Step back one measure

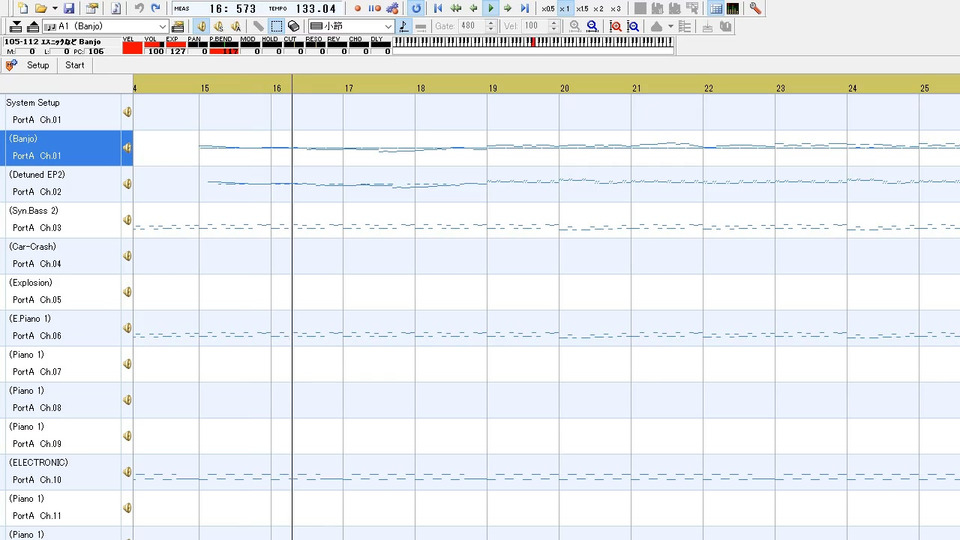pos(473,9)
